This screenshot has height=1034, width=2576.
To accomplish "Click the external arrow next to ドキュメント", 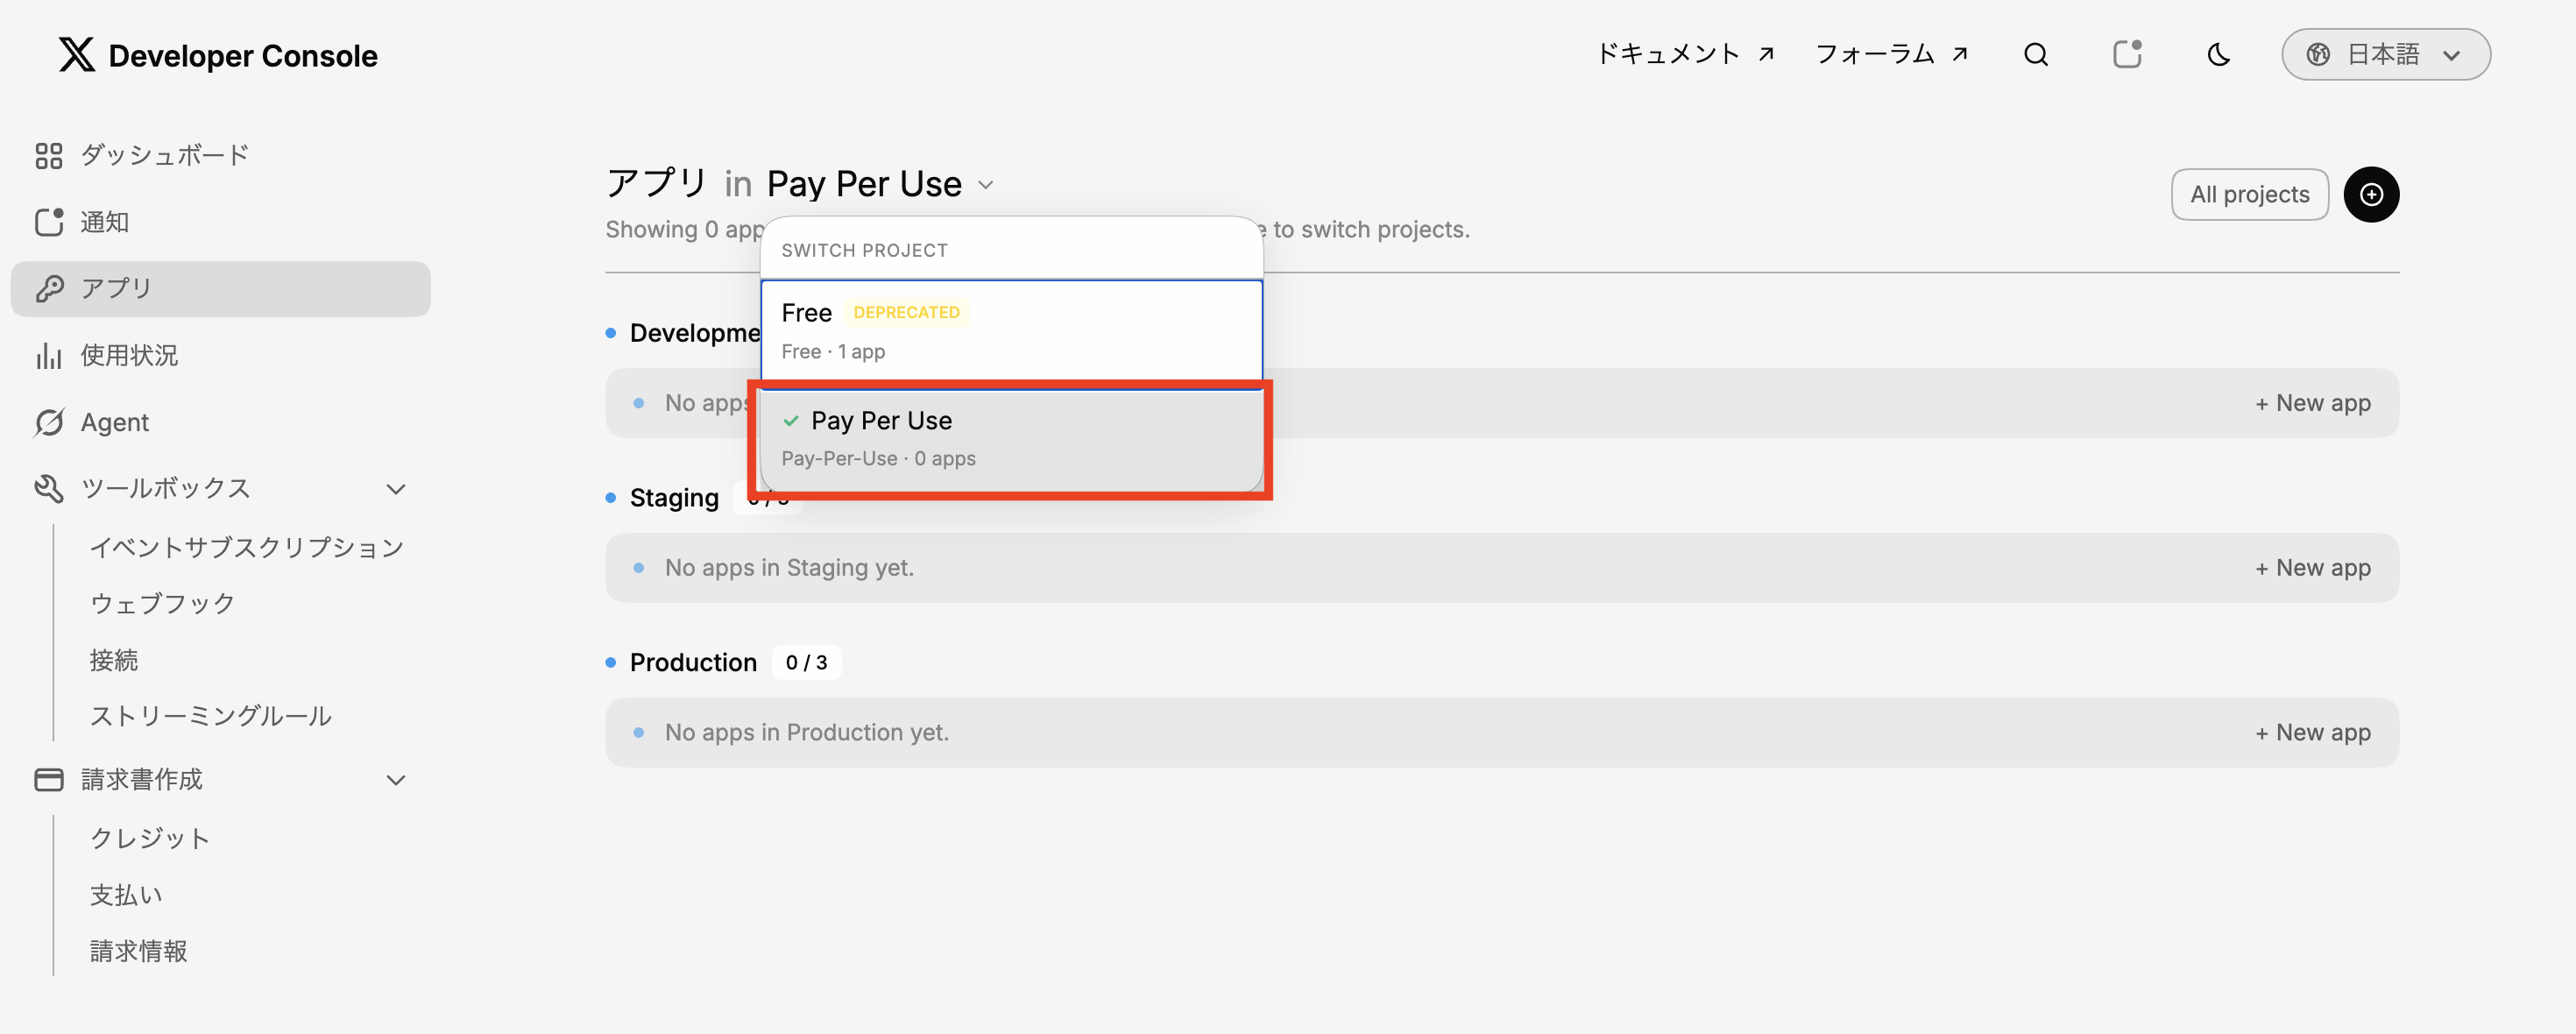I will coord(1766,54).
